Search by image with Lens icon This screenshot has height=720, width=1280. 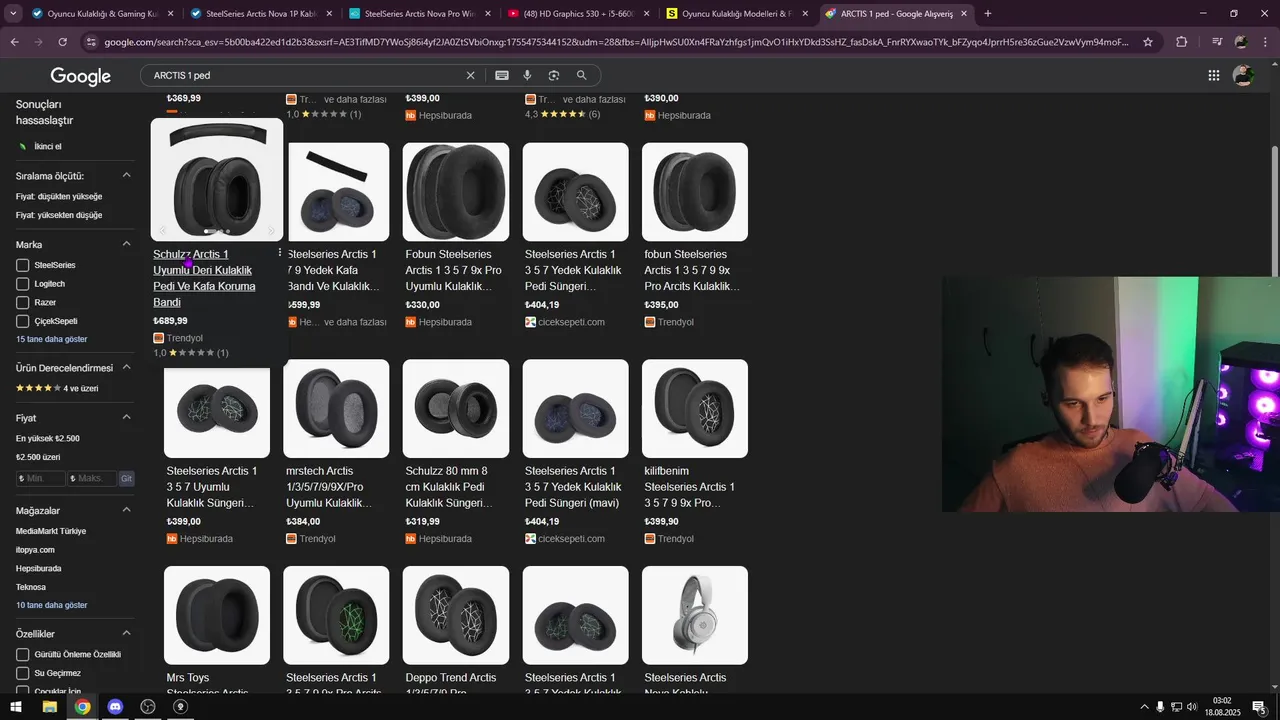coord(554,75)
